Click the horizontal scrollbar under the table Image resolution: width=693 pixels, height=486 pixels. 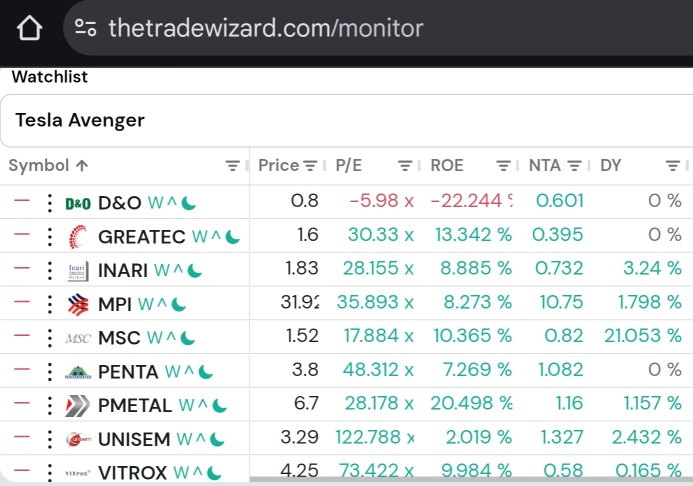pos(471,479)
